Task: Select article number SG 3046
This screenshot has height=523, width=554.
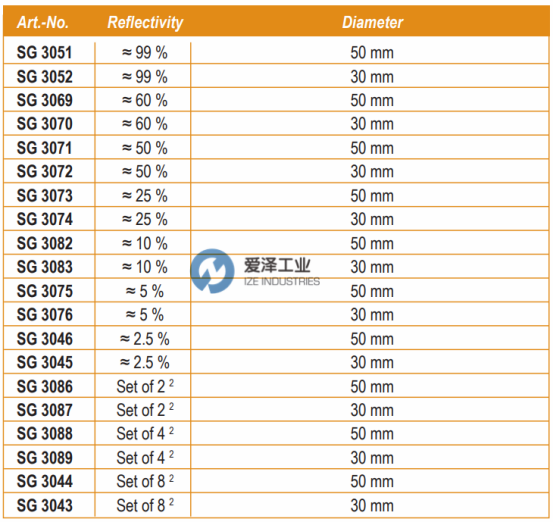Action: pos(45,339)
